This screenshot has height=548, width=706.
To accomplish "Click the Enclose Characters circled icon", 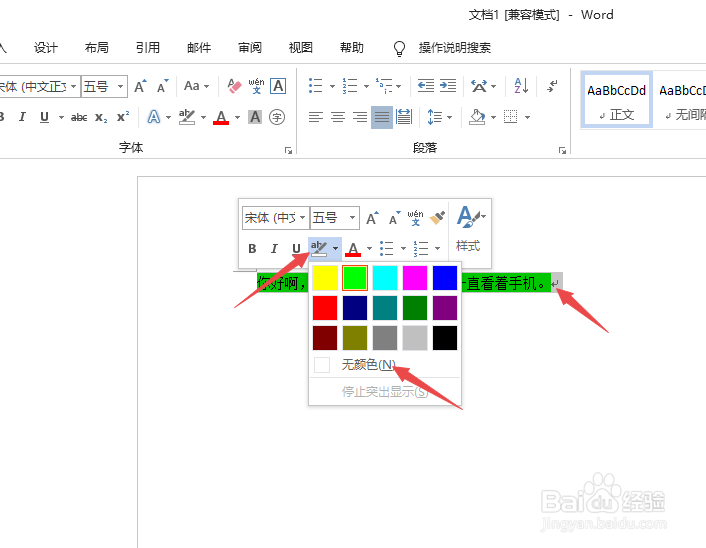I will 277,117.
